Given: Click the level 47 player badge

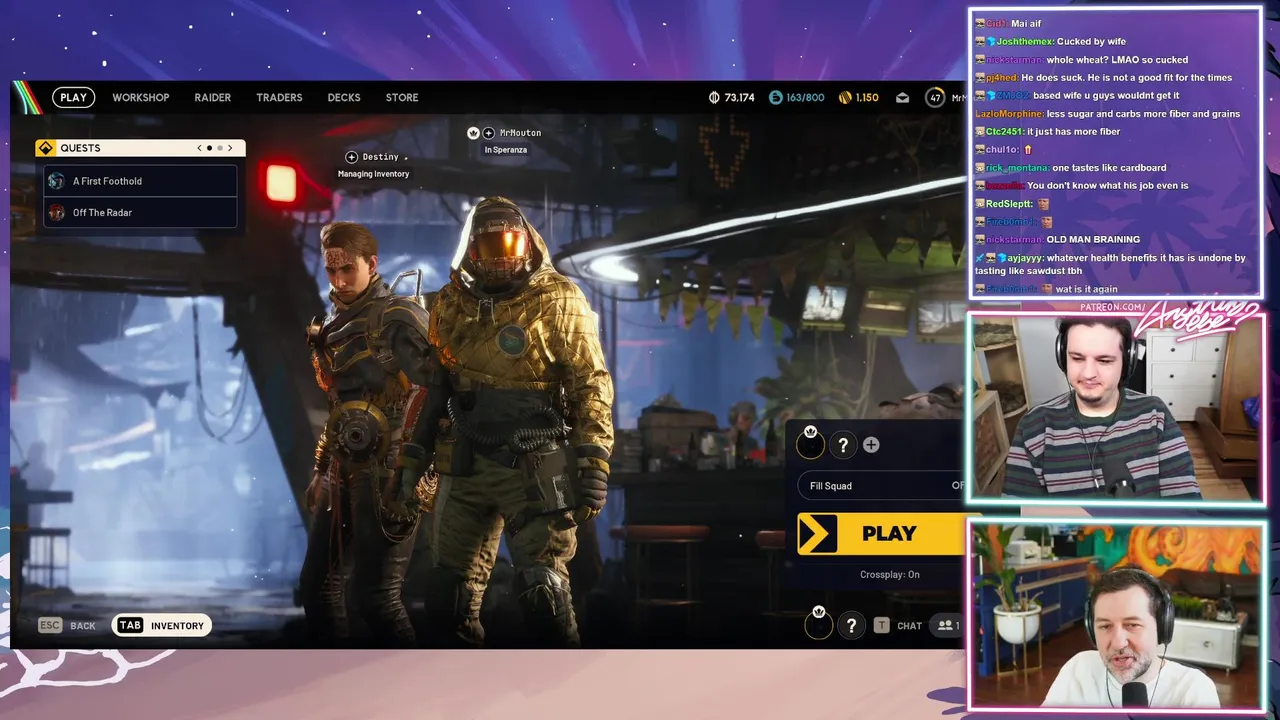Looking at the screenshot, I should coord(935,97).
